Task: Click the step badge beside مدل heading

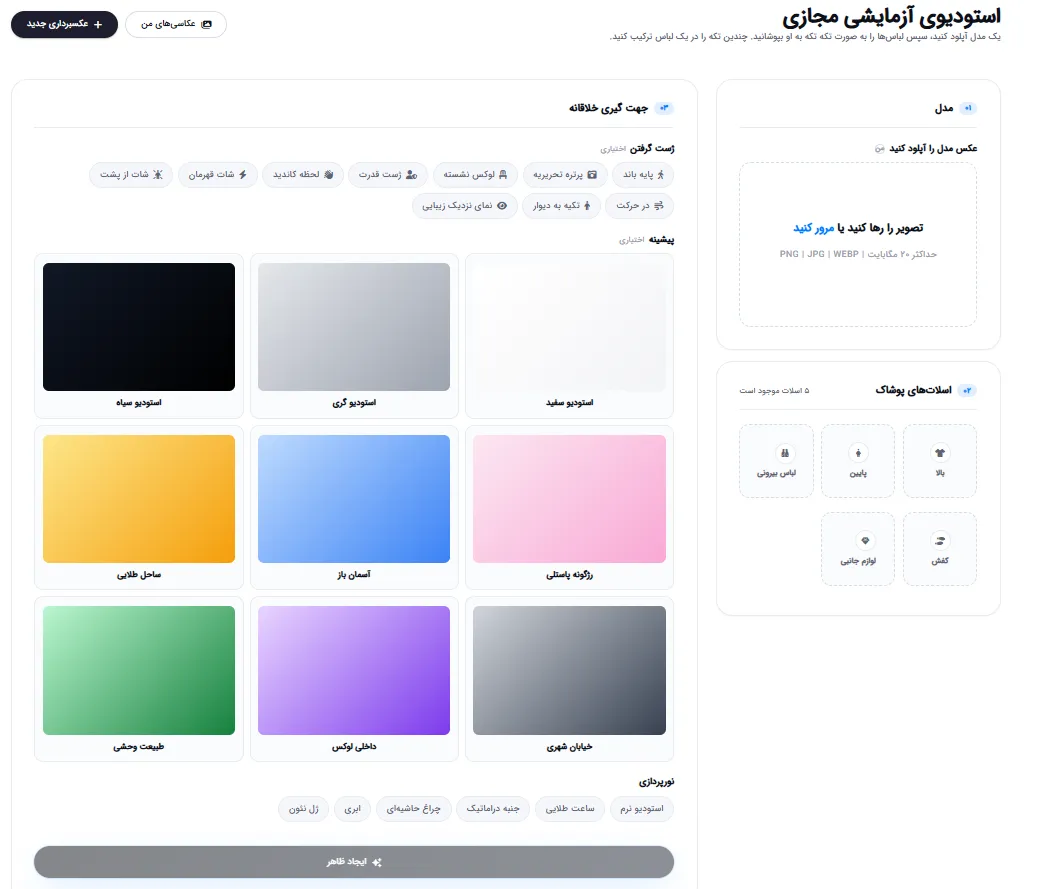Action: [x=968, y=108]
